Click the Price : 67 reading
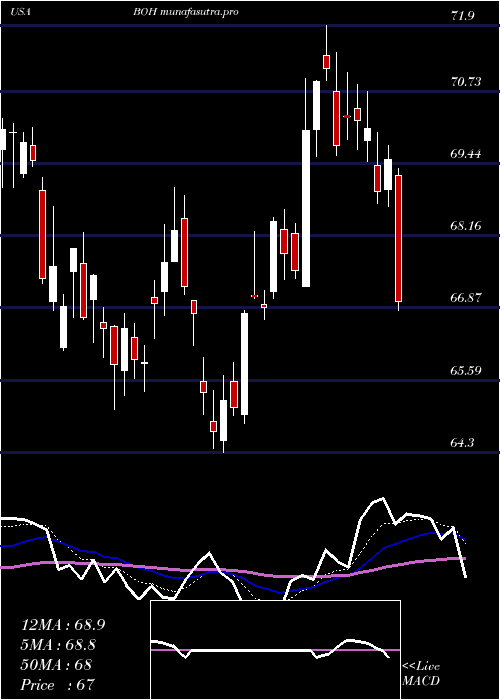This screenshot has height=700, width=500. (58, 684)
